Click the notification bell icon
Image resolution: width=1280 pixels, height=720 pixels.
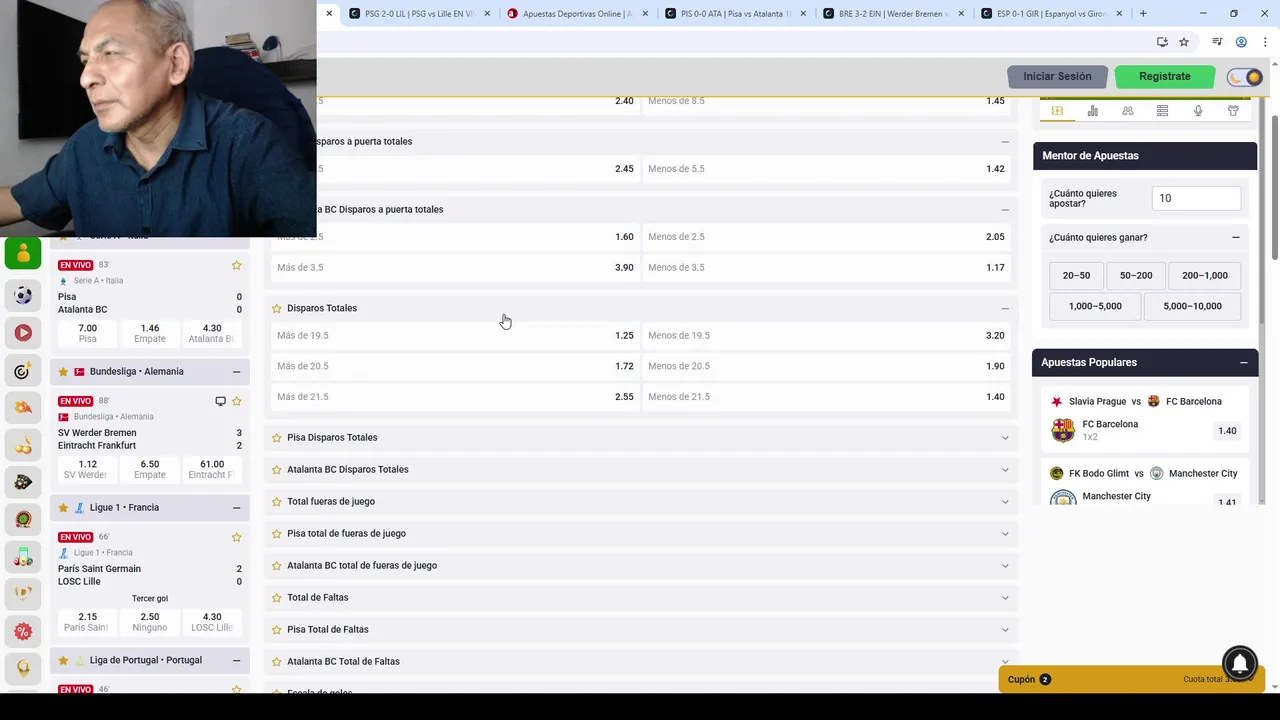tap(1240, 663)
